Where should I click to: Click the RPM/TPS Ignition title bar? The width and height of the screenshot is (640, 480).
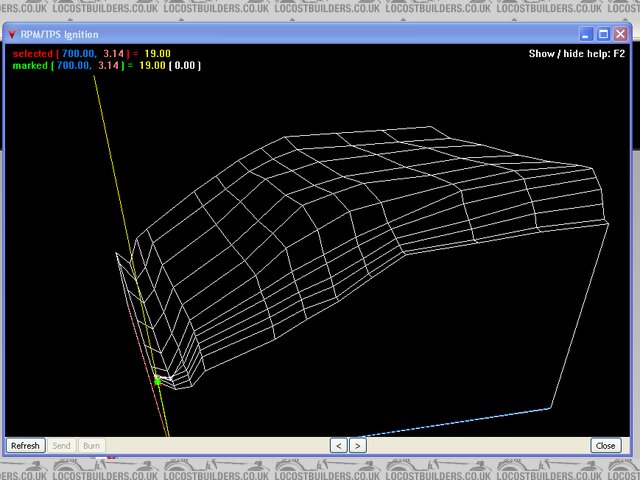(300, 34)
